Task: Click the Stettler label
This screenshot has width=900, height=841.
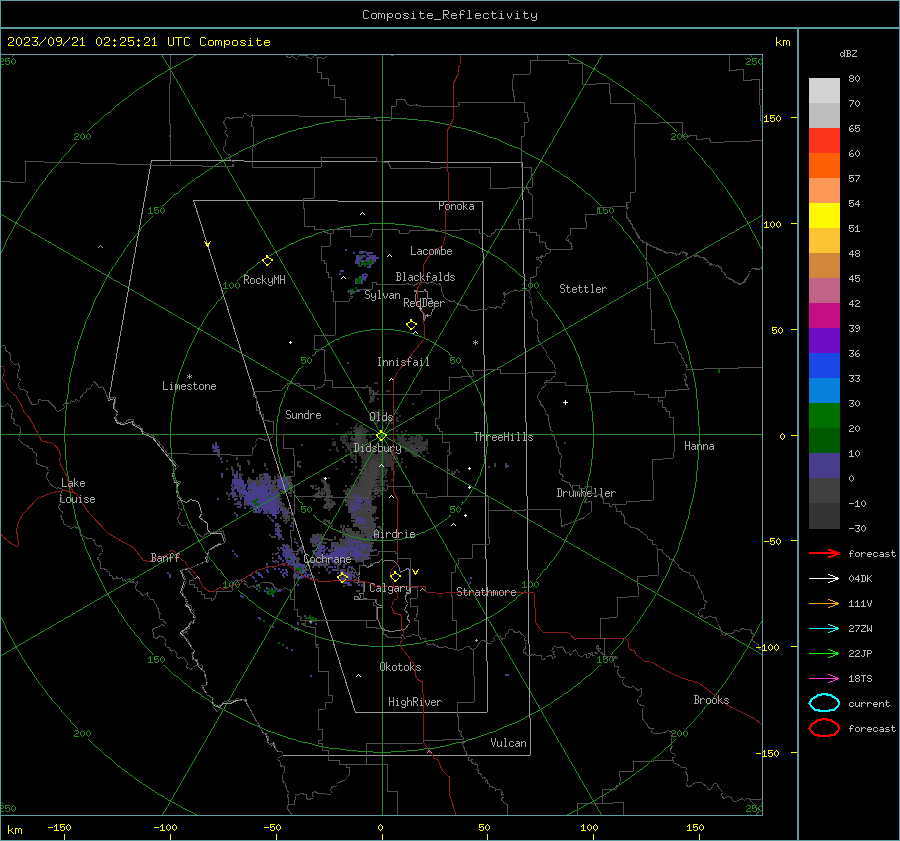Action: pos(583,289)
